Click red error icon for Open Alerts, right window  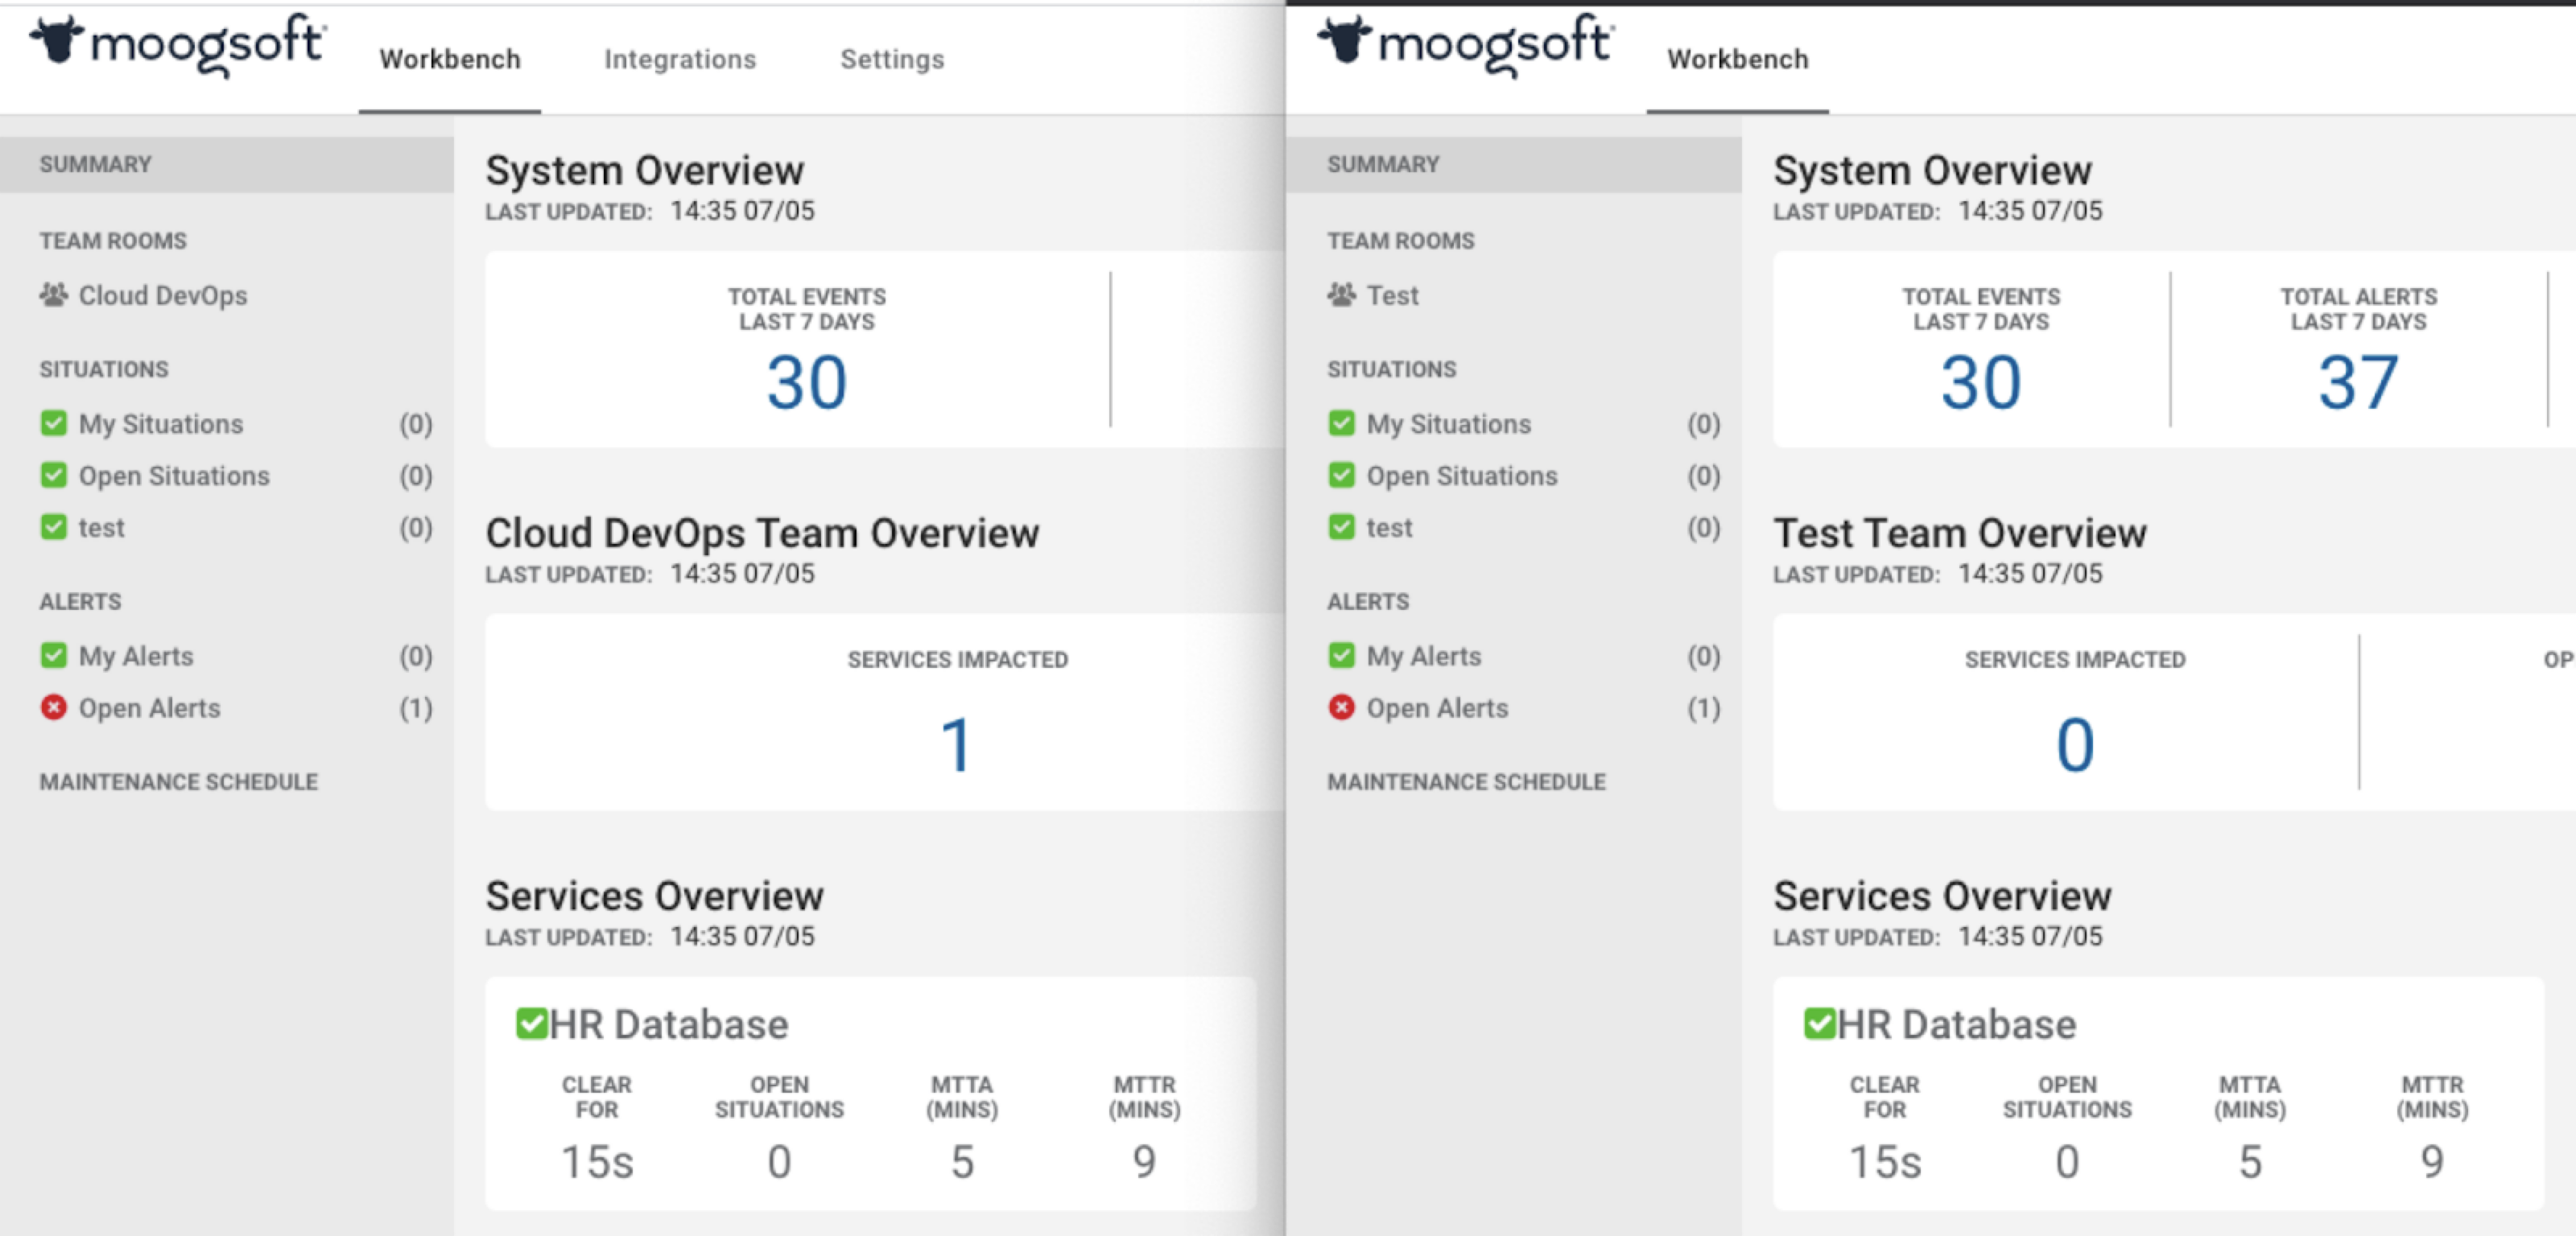click(x=1342, y=707)
